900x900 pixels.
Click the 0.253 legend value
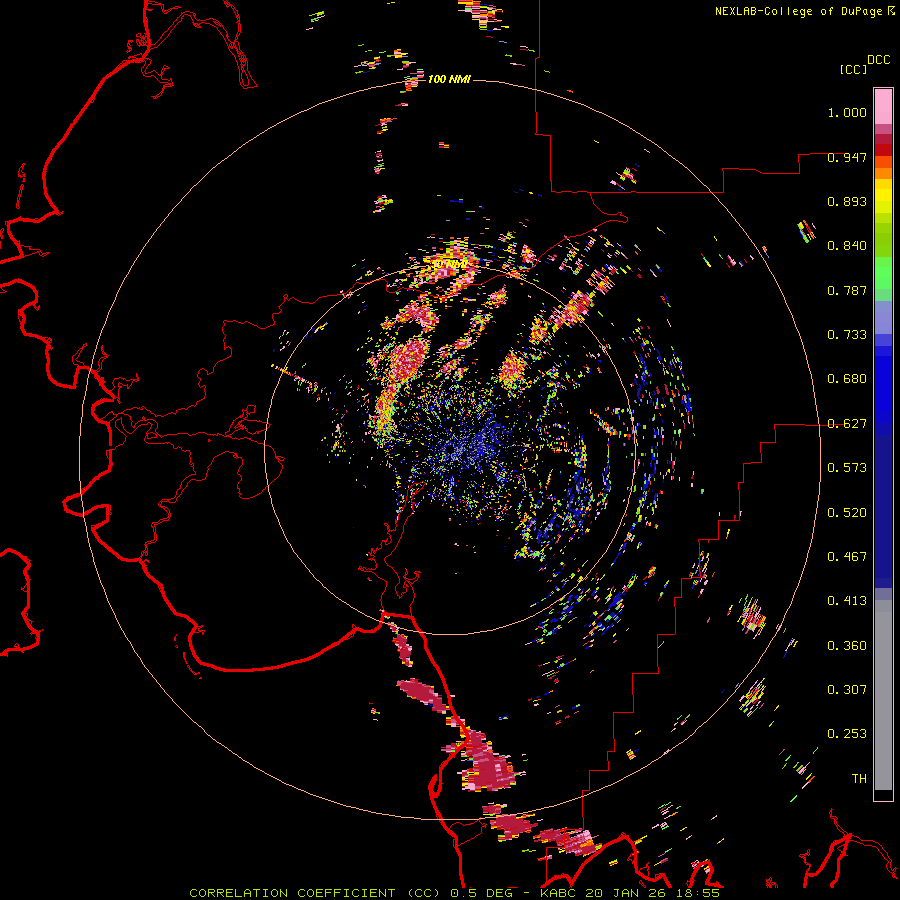[847, 734]
